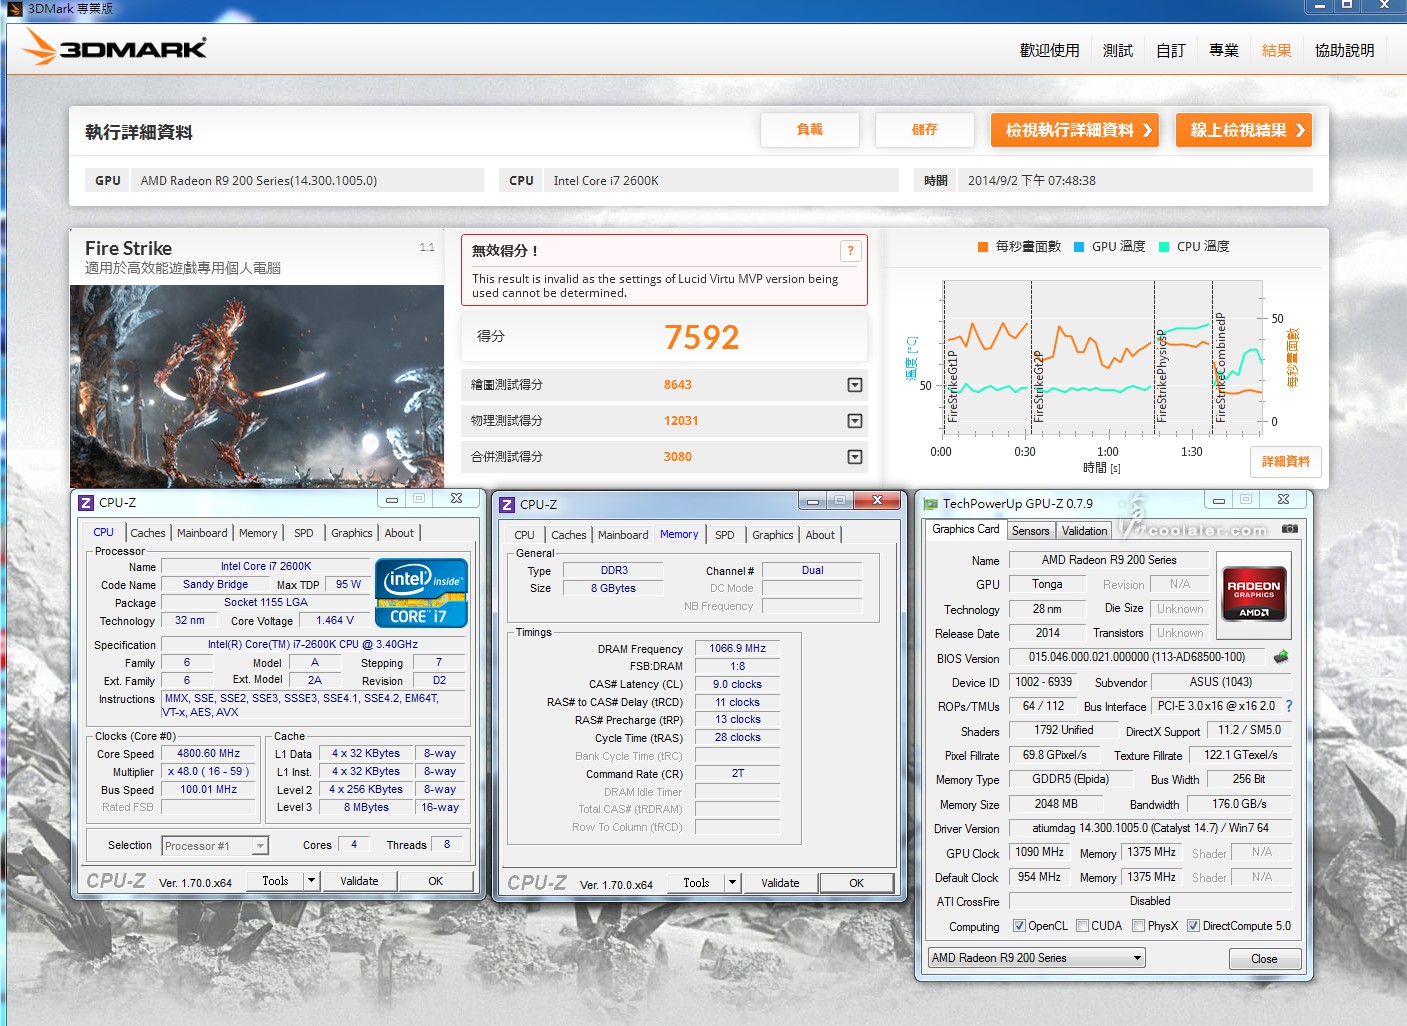The width and height of the screenshot is (1407, 1026).
Task: Open the GPU selection dropdown in GPU-Z
Action: click(1036, 958)
